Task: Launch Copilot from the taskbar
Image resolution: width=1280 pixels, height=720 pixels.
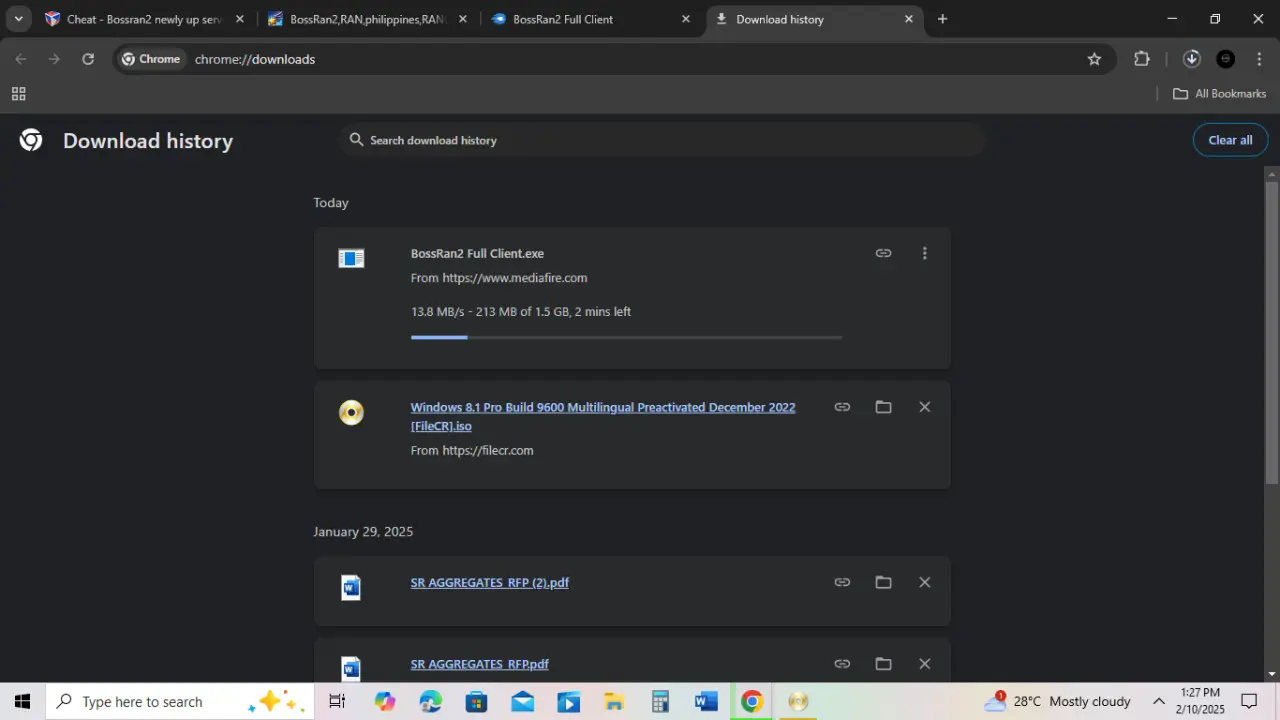Action: 385,701
